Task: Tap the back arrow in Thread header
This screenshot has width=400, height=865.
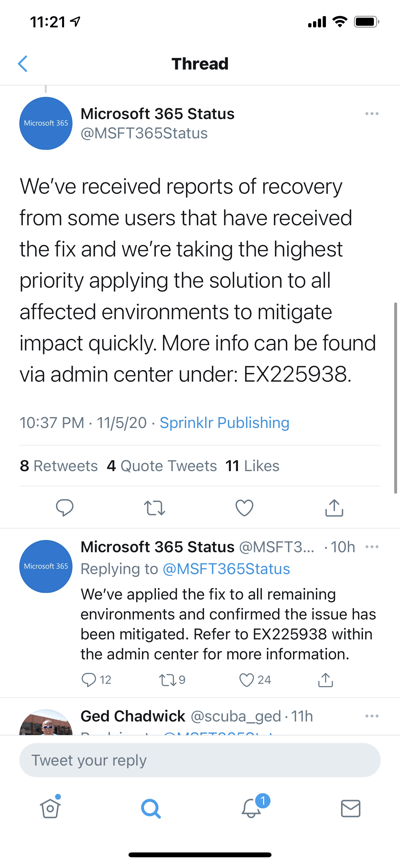Action: click(x=23, y=63)
